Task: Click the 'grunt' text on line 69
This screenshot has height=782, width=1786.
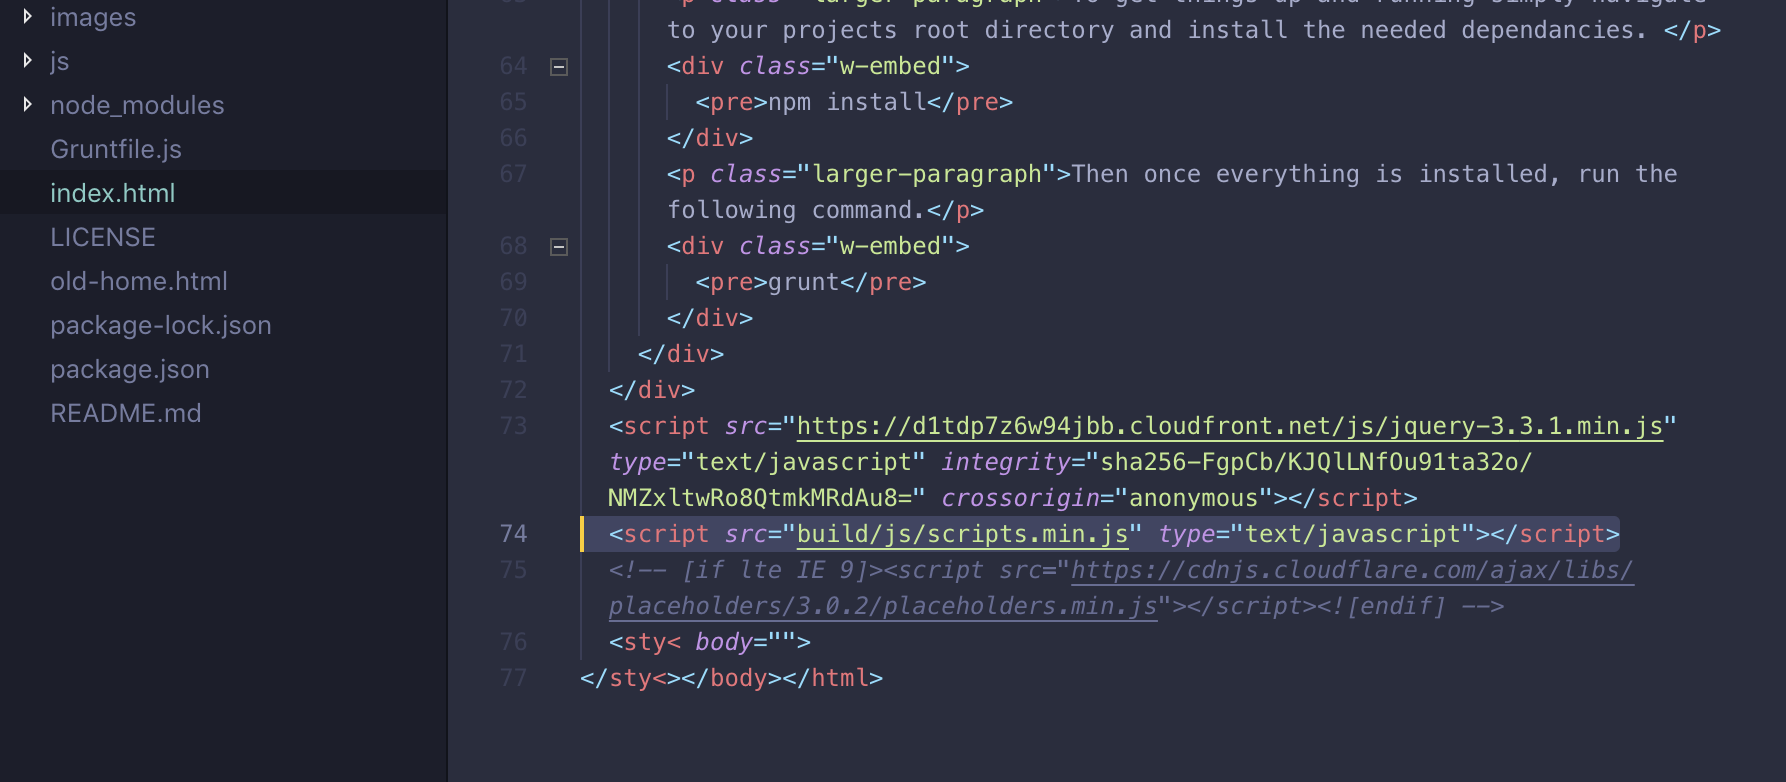Action: [804, 282]
